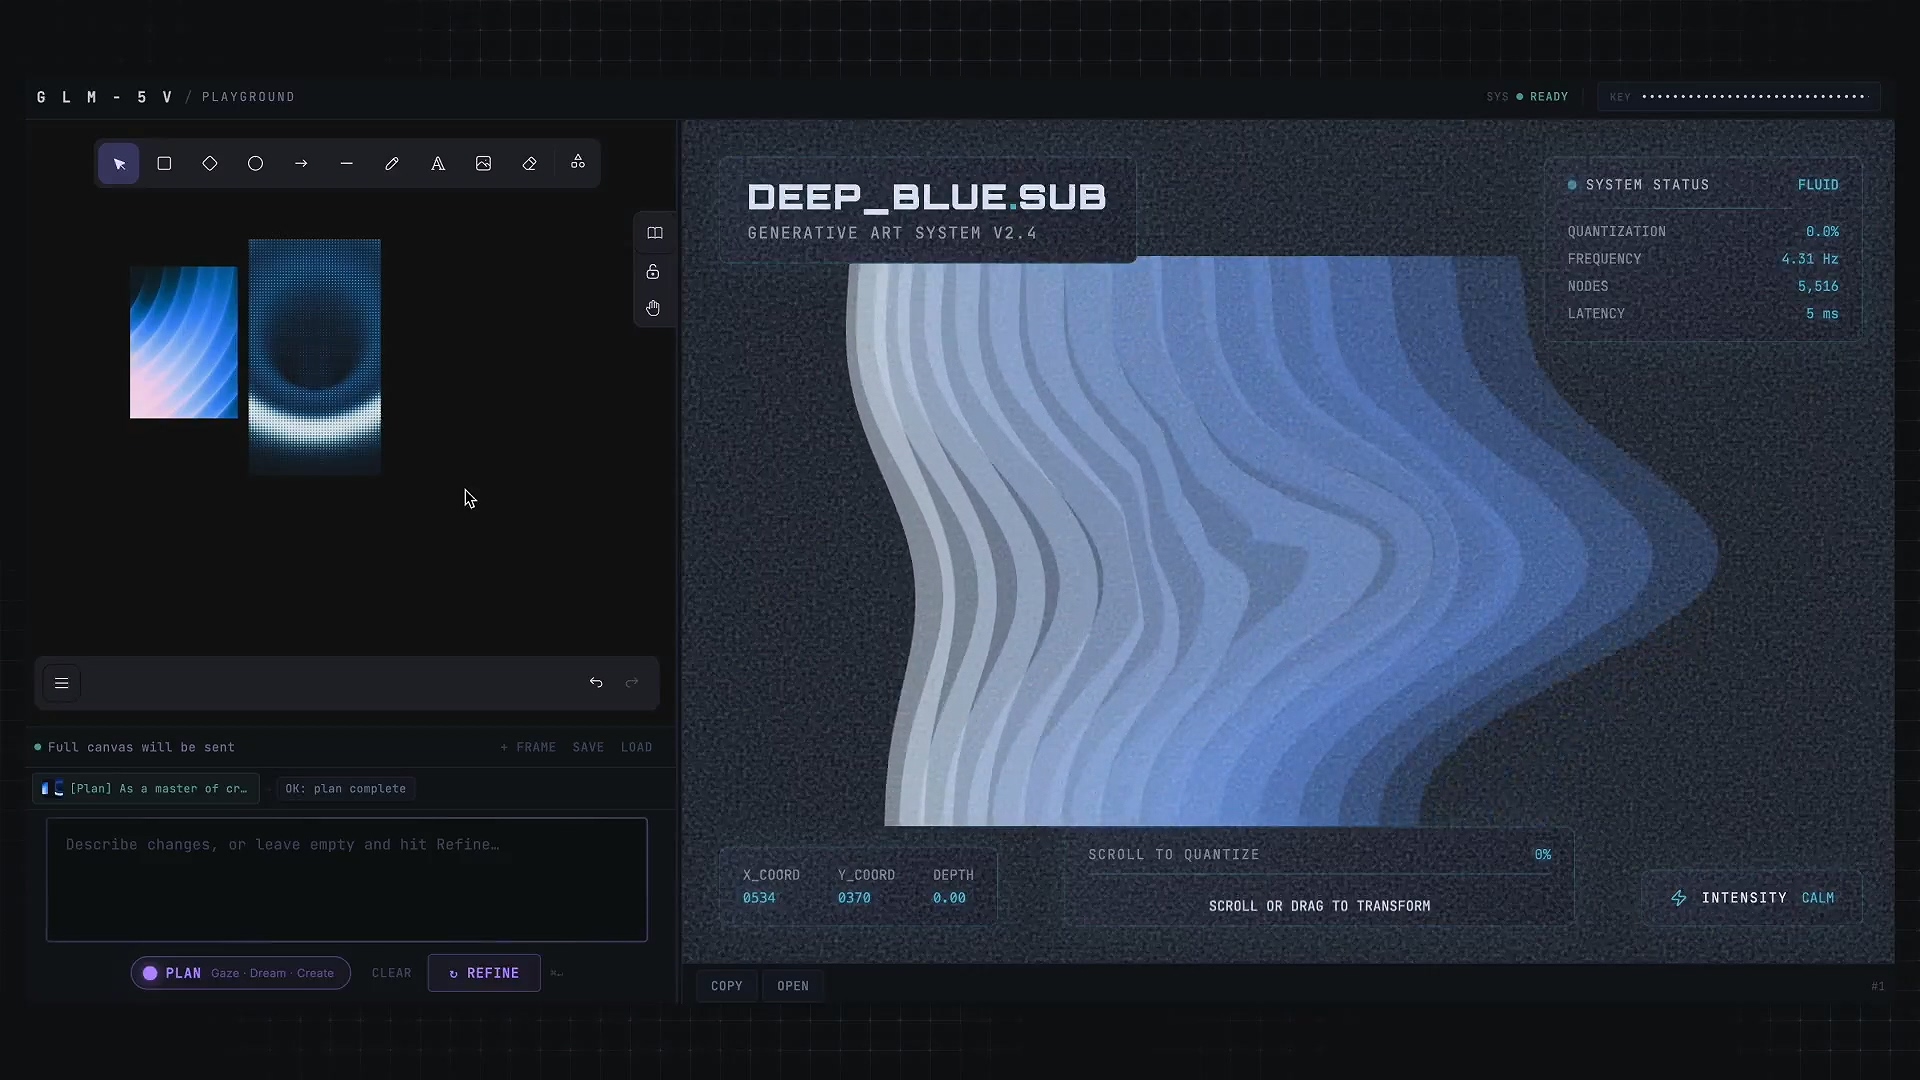Open the hamburger menu on canvas
Image resolution: width=1920 pixels, height=1080 pixels.
(x=61, y=683)
